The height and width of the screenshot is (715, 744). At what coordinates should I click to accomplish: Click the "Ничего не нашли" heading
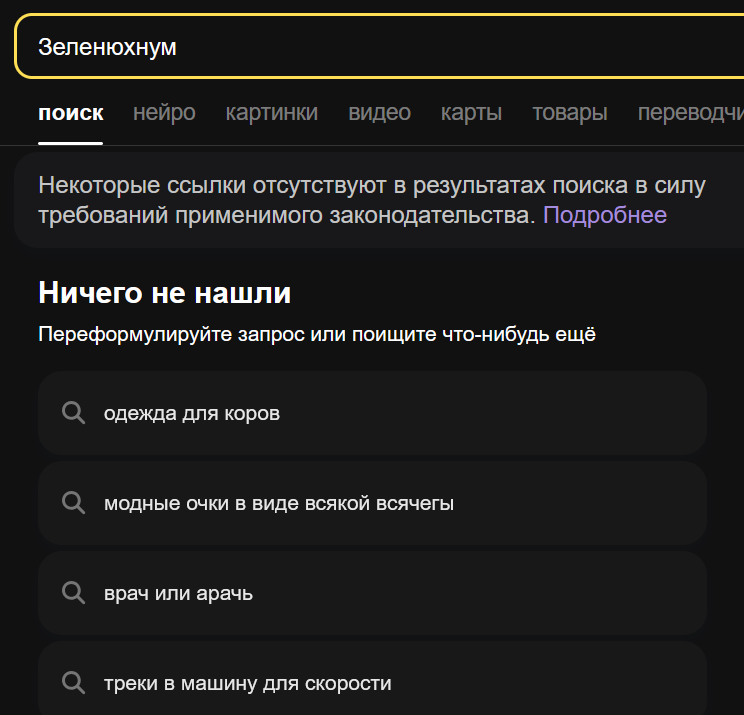[x=164, y=293]
